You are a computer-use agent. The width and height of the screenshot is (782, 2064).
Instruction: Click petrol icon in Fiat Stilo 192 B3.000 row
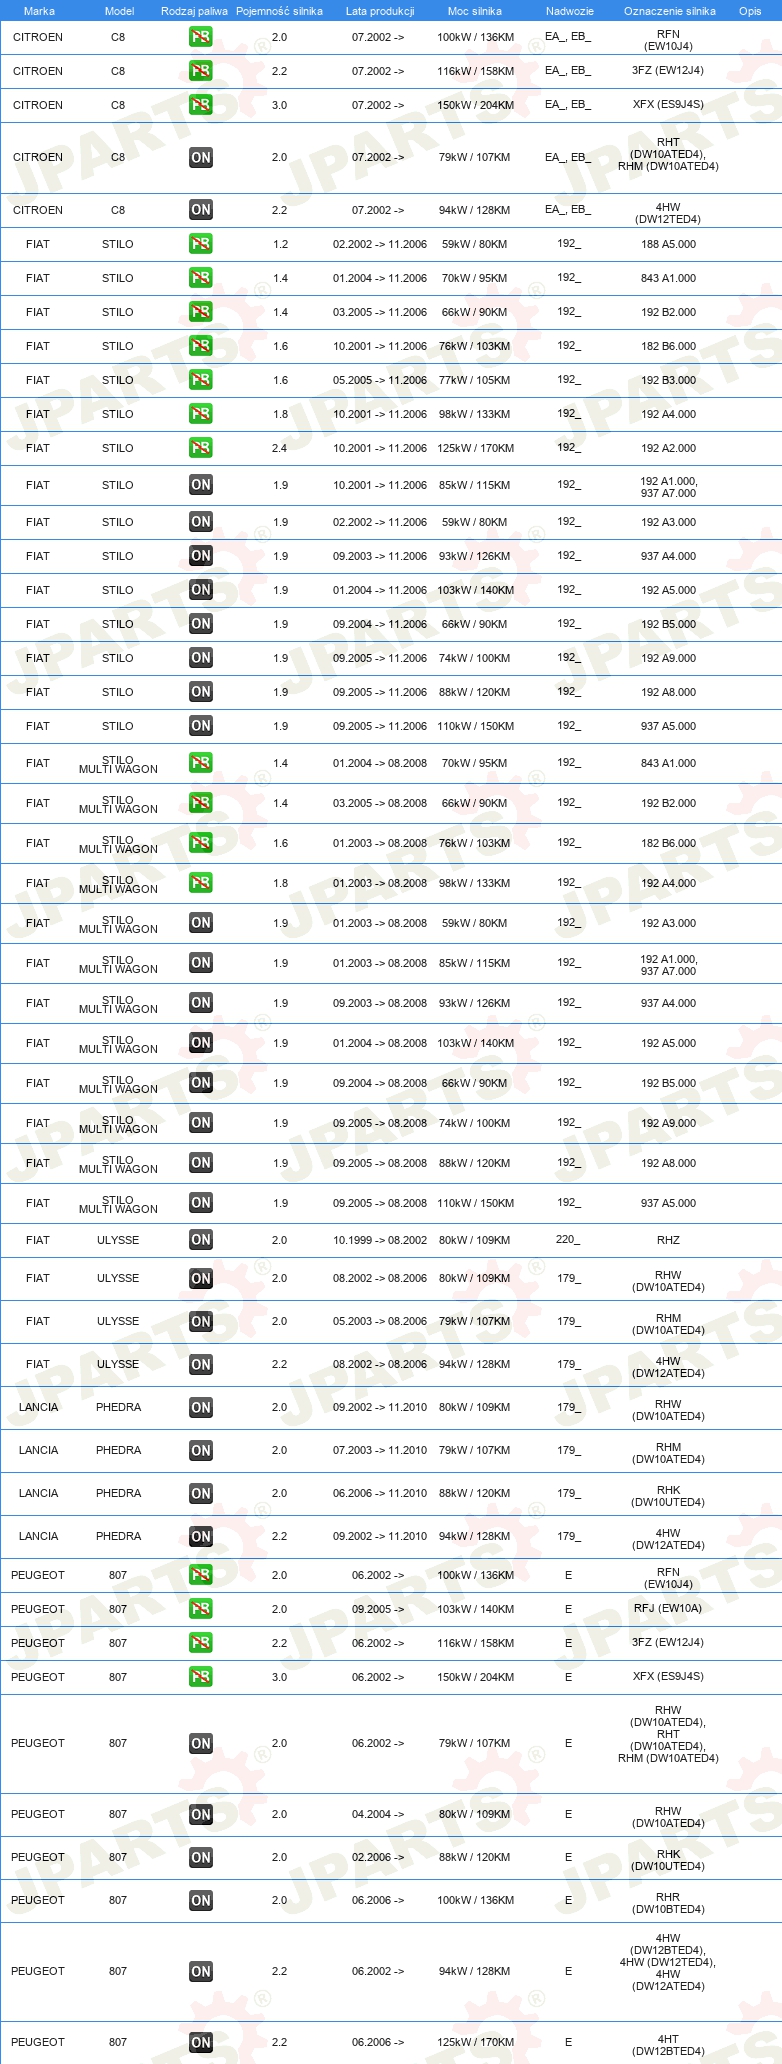click(200, 380)
